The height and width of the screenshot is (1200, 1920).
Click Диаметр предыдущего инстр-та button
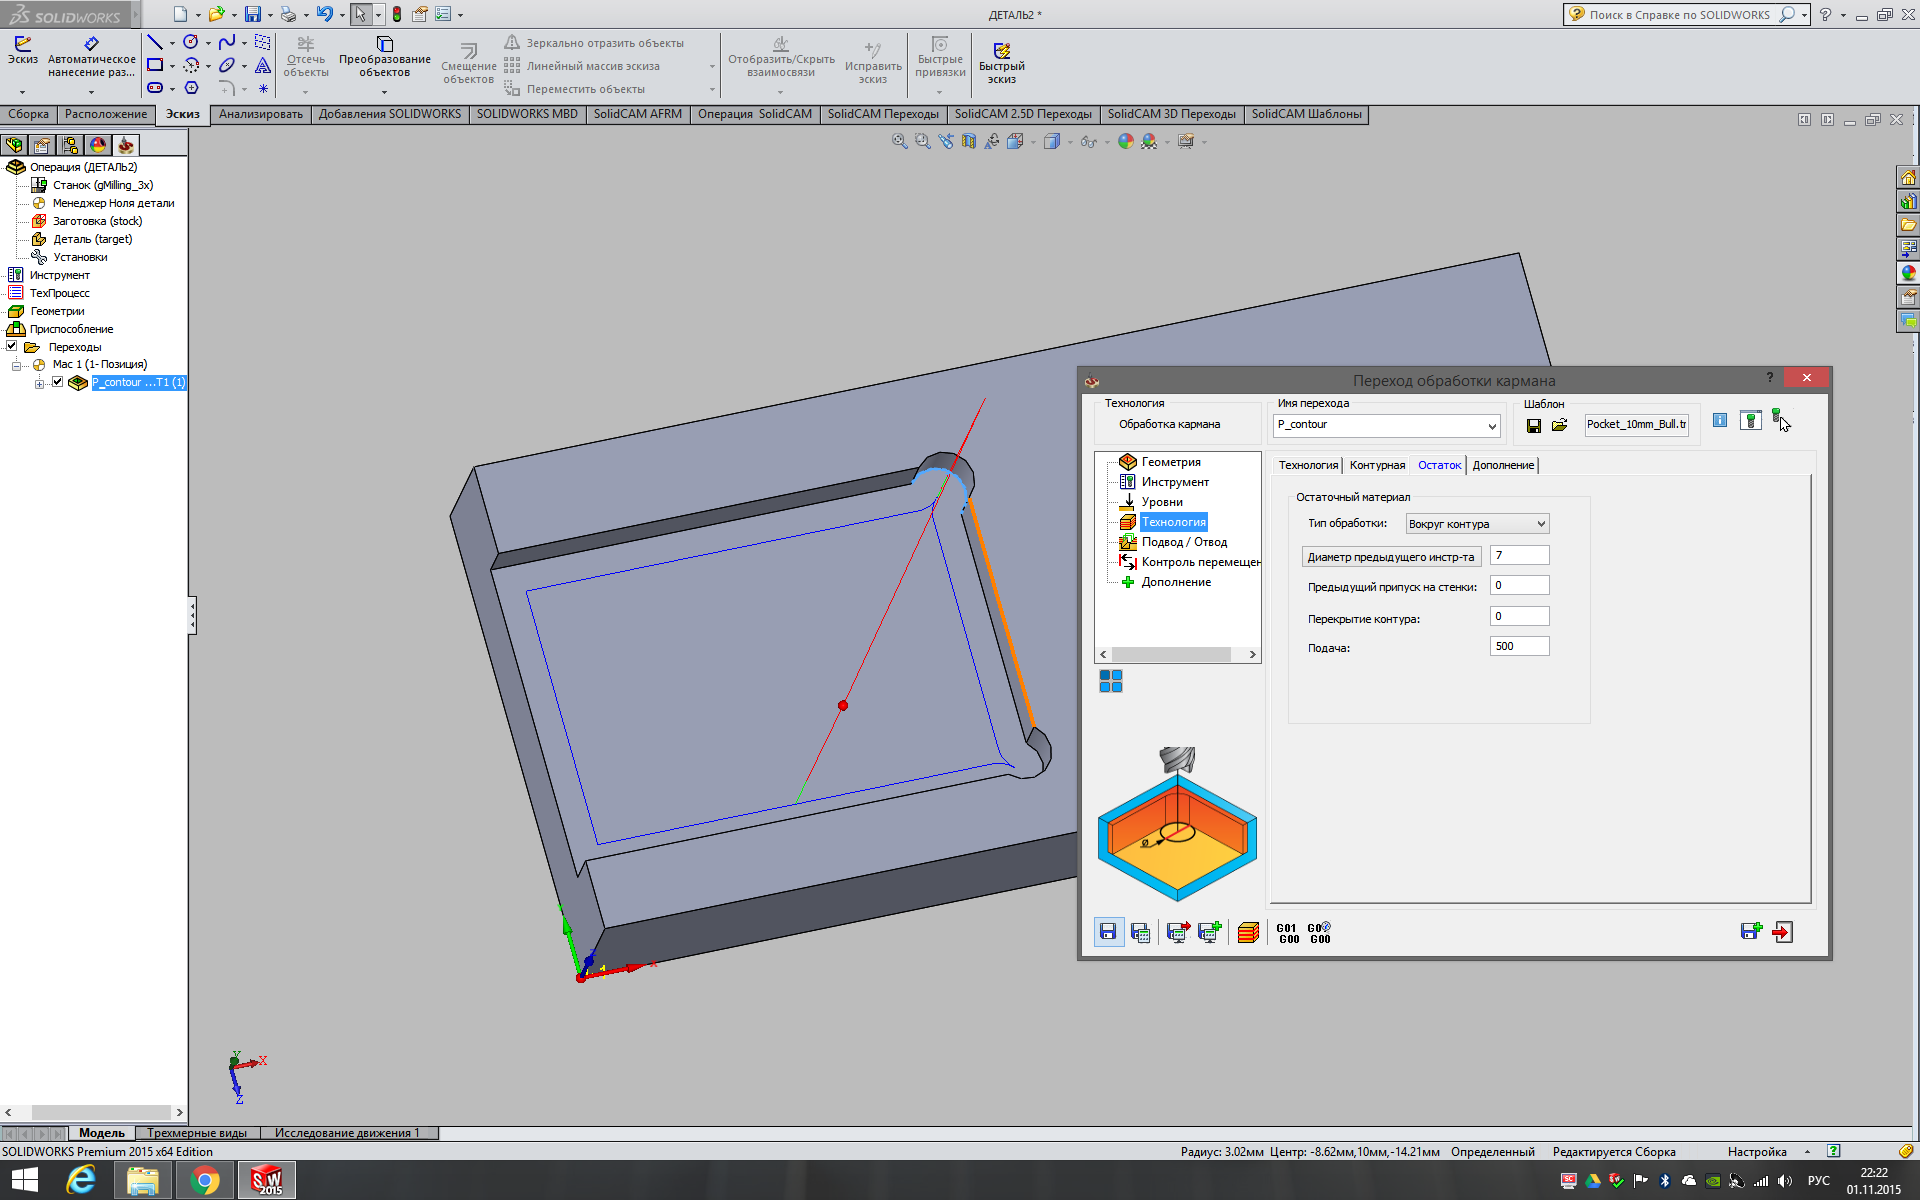[x=1390, y=557]
